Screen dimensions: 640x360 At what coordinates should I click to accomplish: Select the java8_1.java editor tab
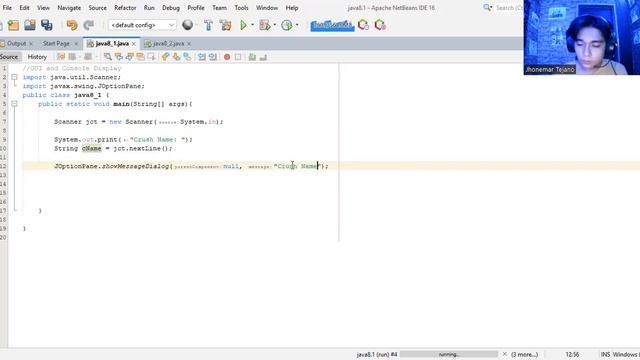[x=112, y=43]
